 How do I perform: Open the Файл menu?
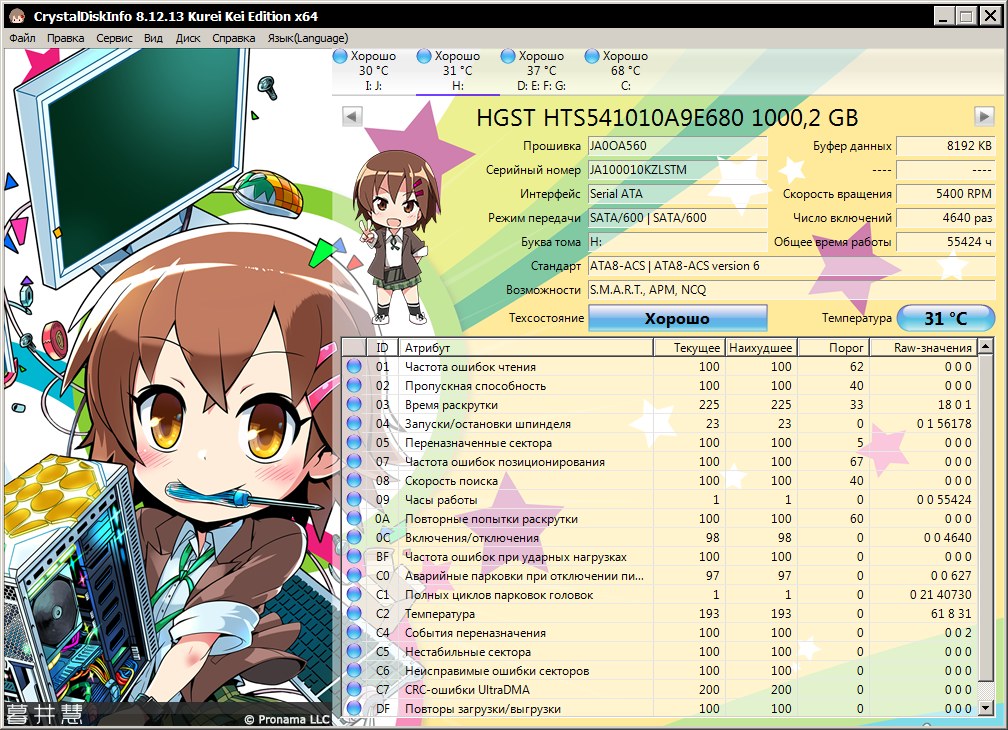click(x=22, y=38)
